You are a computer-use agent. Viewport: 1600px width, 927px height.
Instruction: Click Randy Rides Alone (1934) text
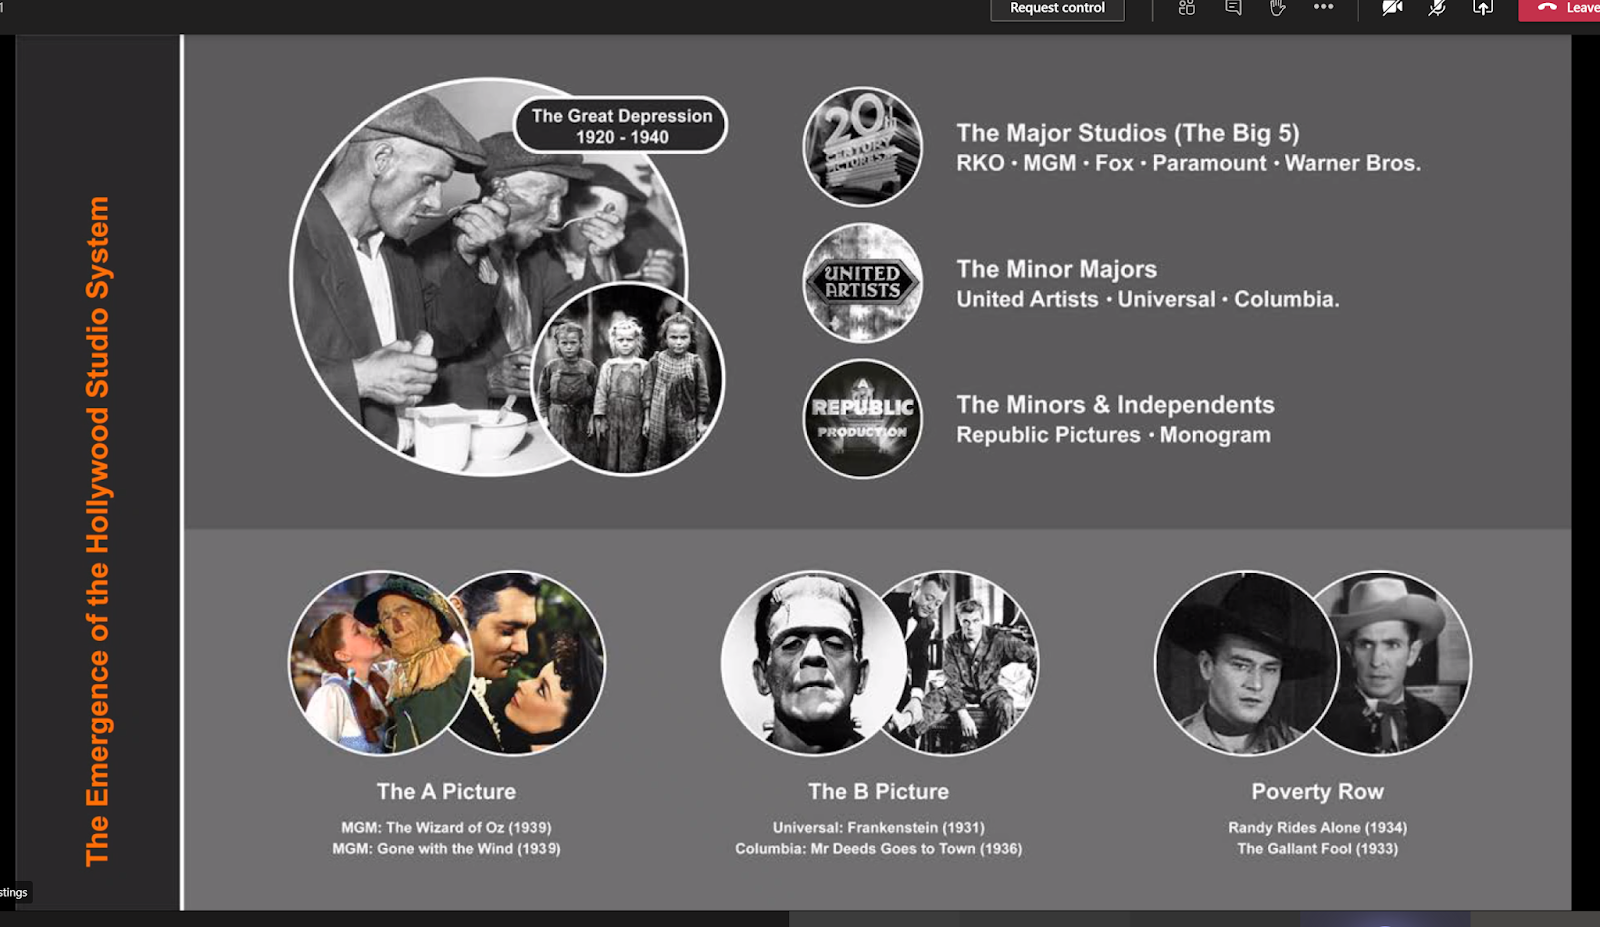point(1317,827)
